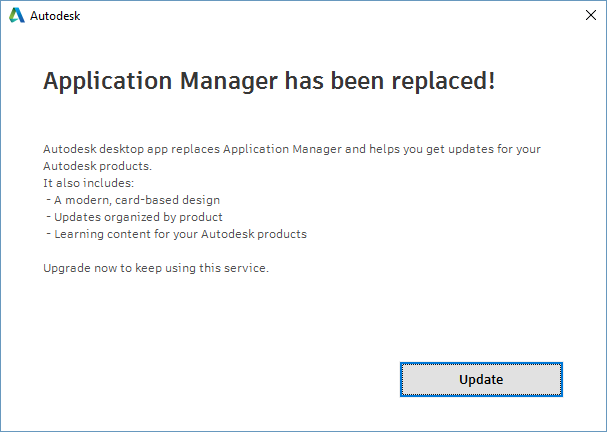Select the word 'replaced!' in the heading
The image size is (607, 432).
(x=443, y=81)
